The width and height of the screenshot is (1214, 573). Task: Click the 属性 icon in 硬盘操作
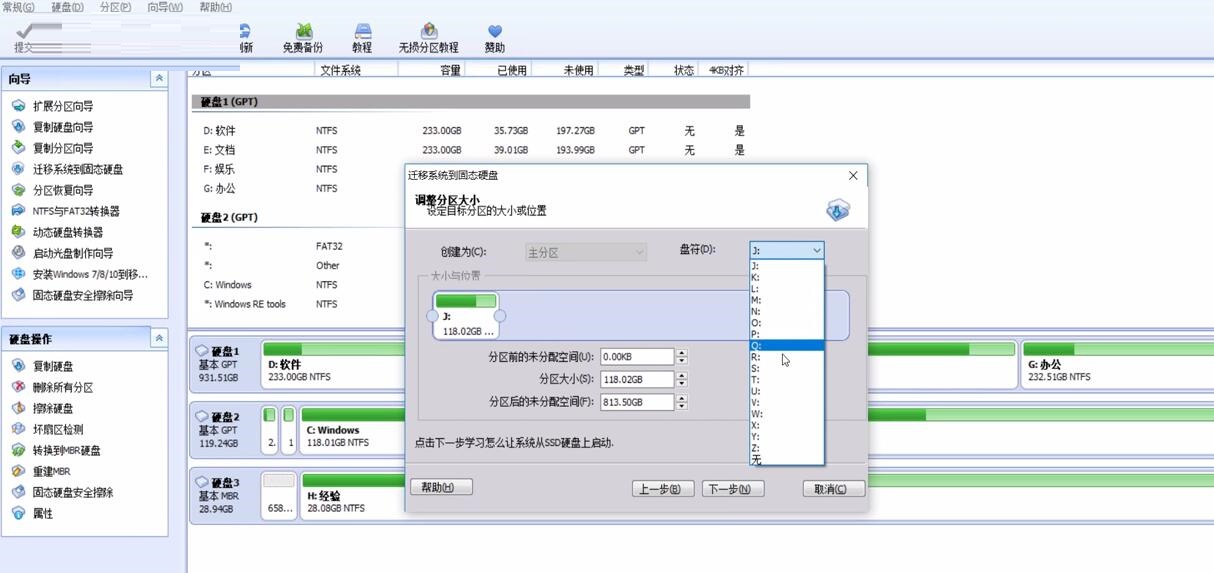pos(18,513)
